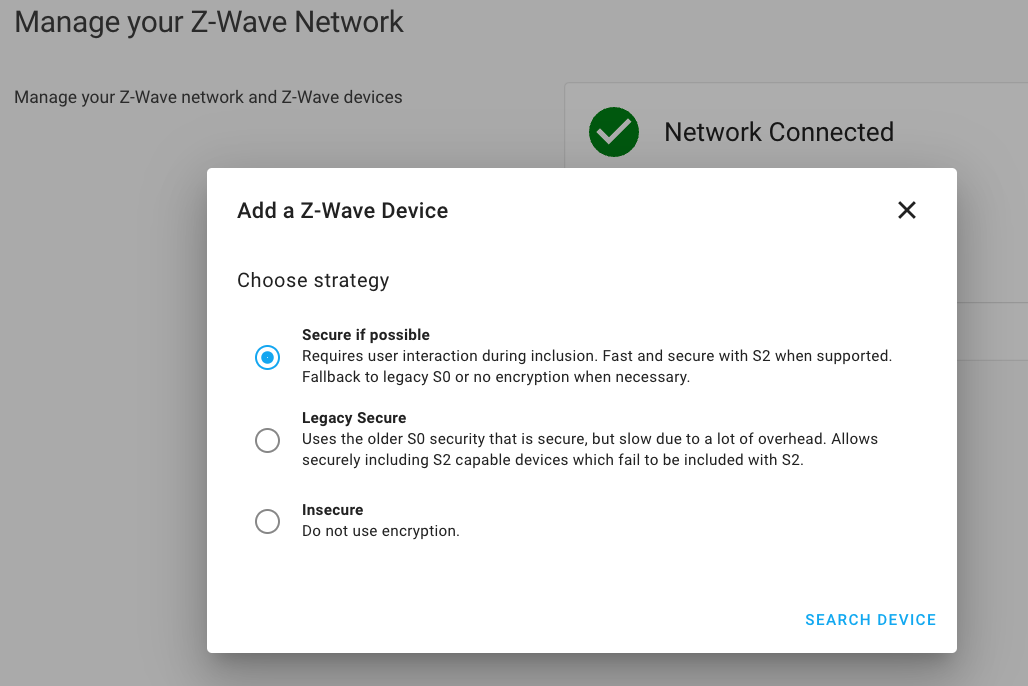The image size is (1028, 686).
Task: Click the Do not use encryption description
Action: [378, 530]
